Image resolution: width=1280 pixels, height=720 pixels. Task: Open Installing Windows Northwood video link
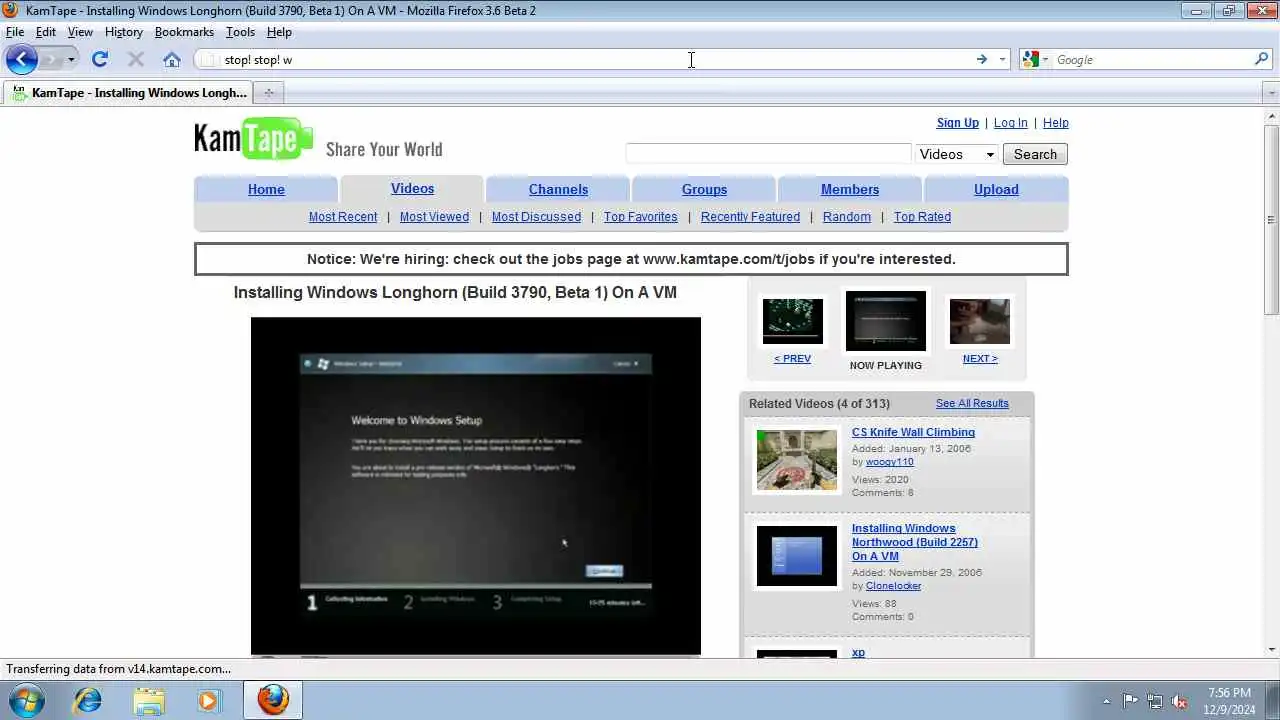pos(915,542)
